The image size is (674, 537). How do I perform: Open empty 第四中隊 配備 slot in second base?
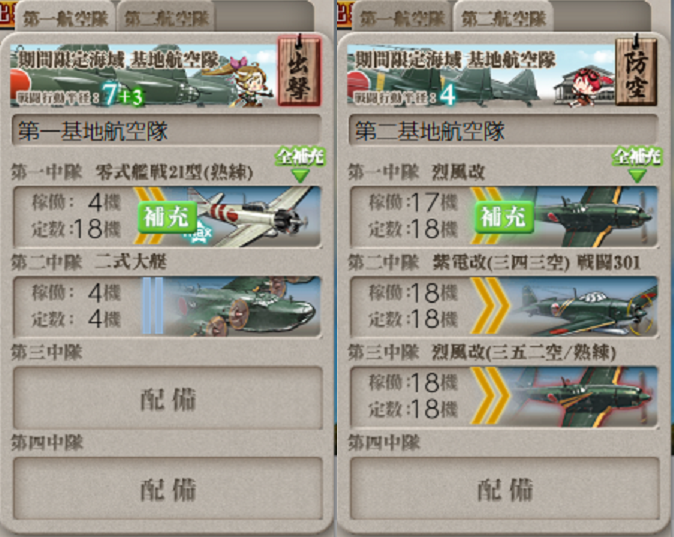(x=505, y=488)
